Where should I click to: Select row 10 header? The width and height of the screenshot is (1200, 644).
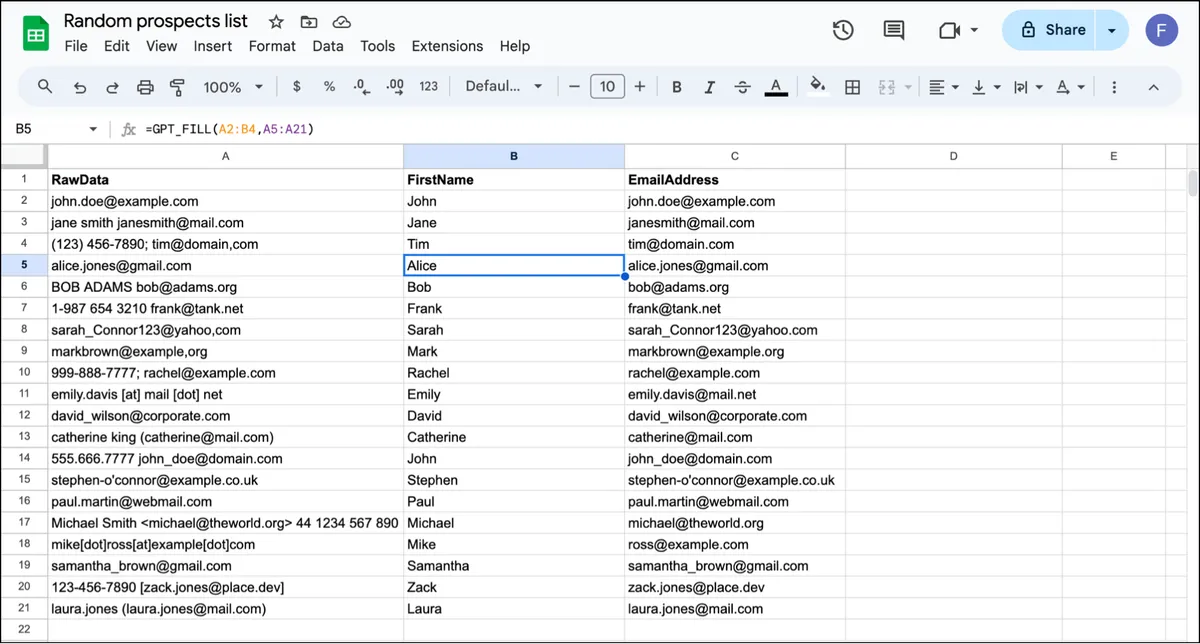(x=24, y=372)
